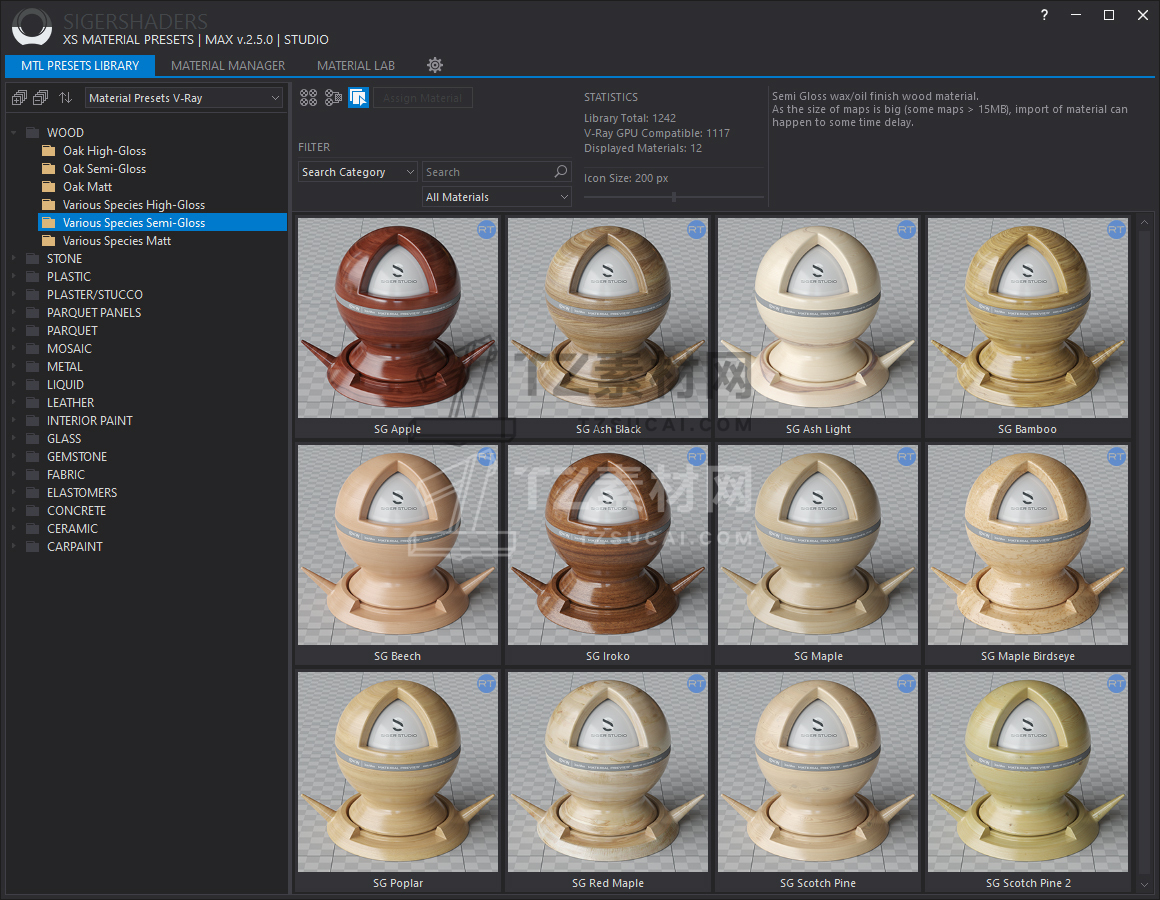Click the "Displayed Materials: 12" statistic
The width and height of the screenshot is (1160, 900).
point(643,148)
